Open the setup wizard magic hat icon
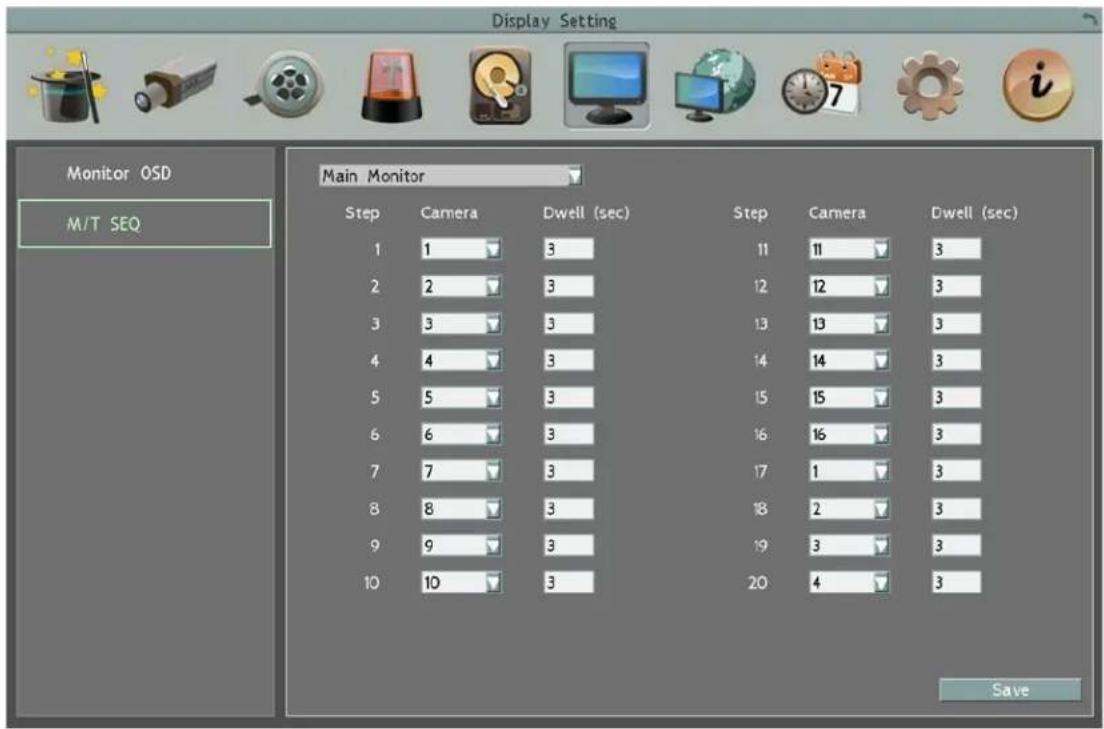Image resolution: width=1104 pixels, height=729 pixels. [67, 86]
